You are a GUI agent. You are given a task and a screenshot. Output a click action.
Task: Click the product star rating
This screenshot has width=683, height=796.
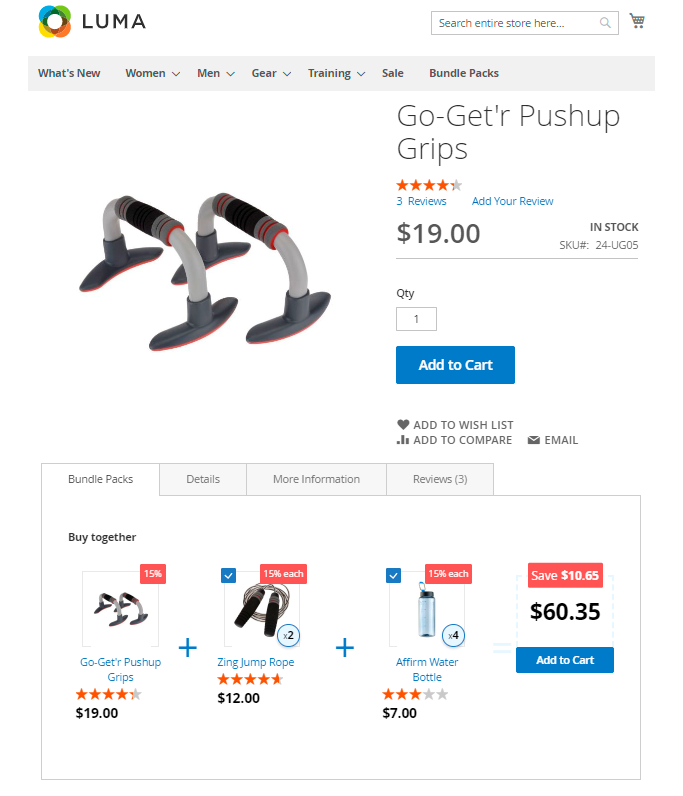point(429,185)
